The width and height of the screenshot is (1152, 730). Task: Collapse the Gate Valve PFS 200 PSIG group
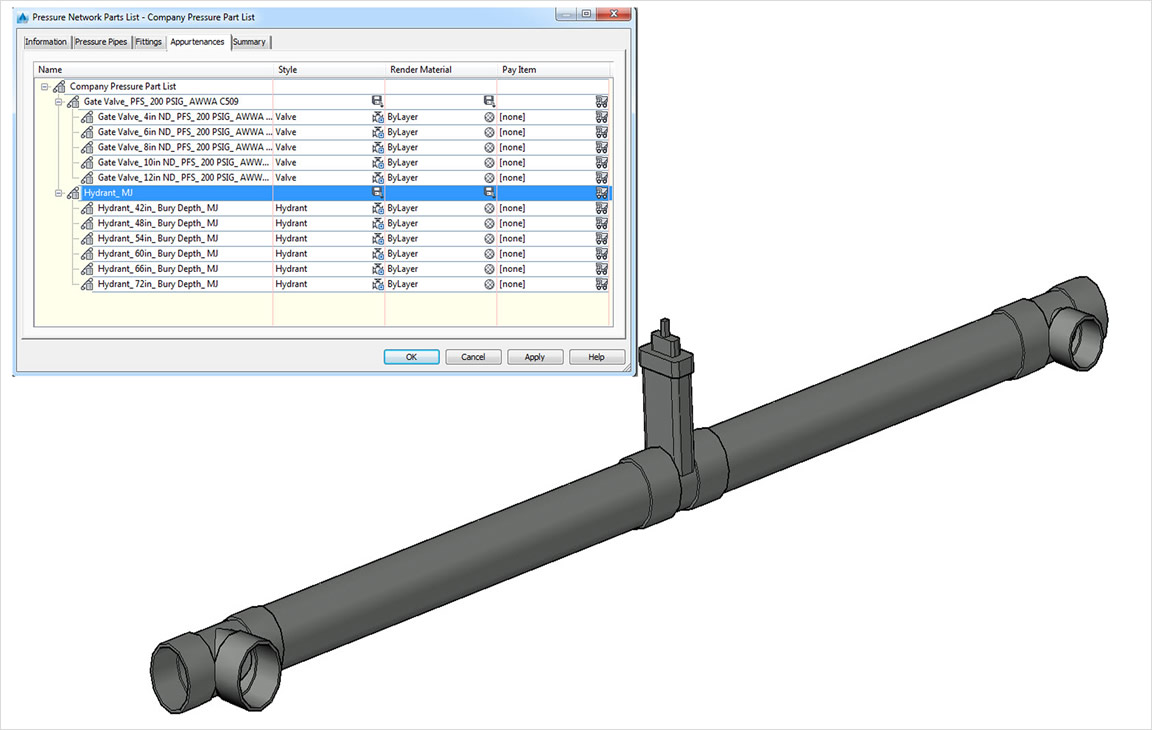point(59,102)
